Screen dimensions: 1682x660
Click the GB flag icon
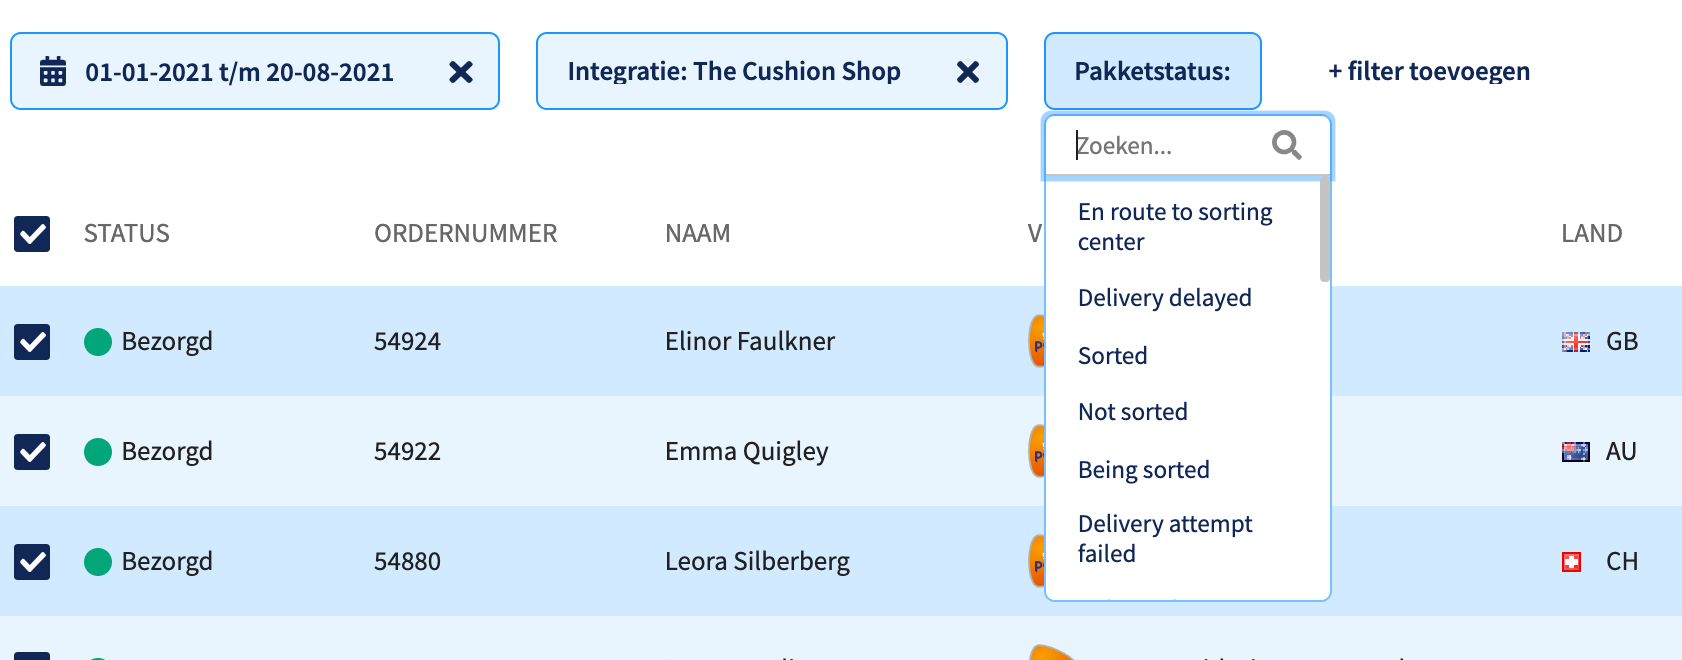(1576, 342)
